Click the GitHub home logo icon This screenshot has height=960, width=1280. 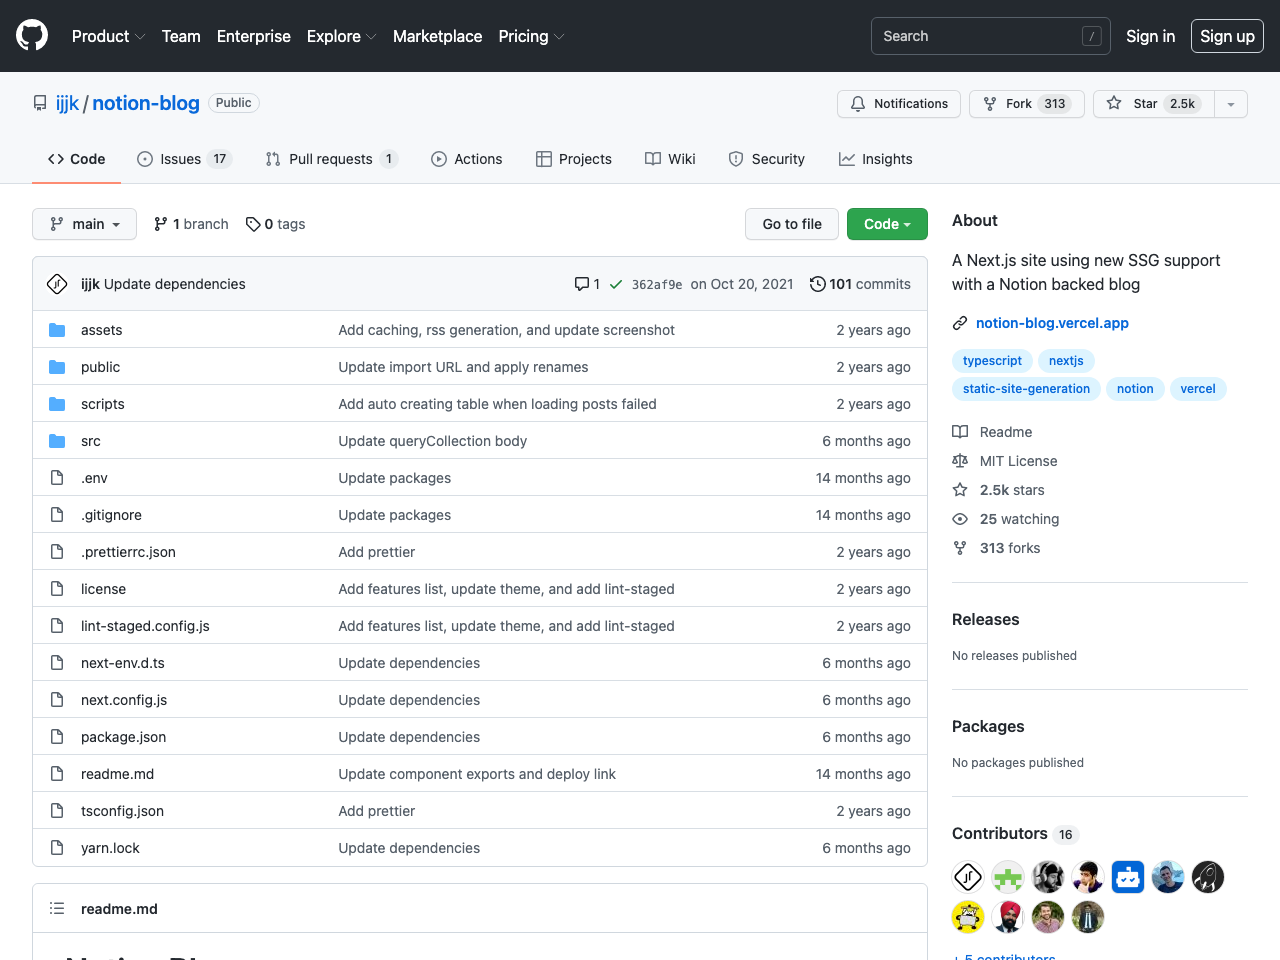(31, 35)
